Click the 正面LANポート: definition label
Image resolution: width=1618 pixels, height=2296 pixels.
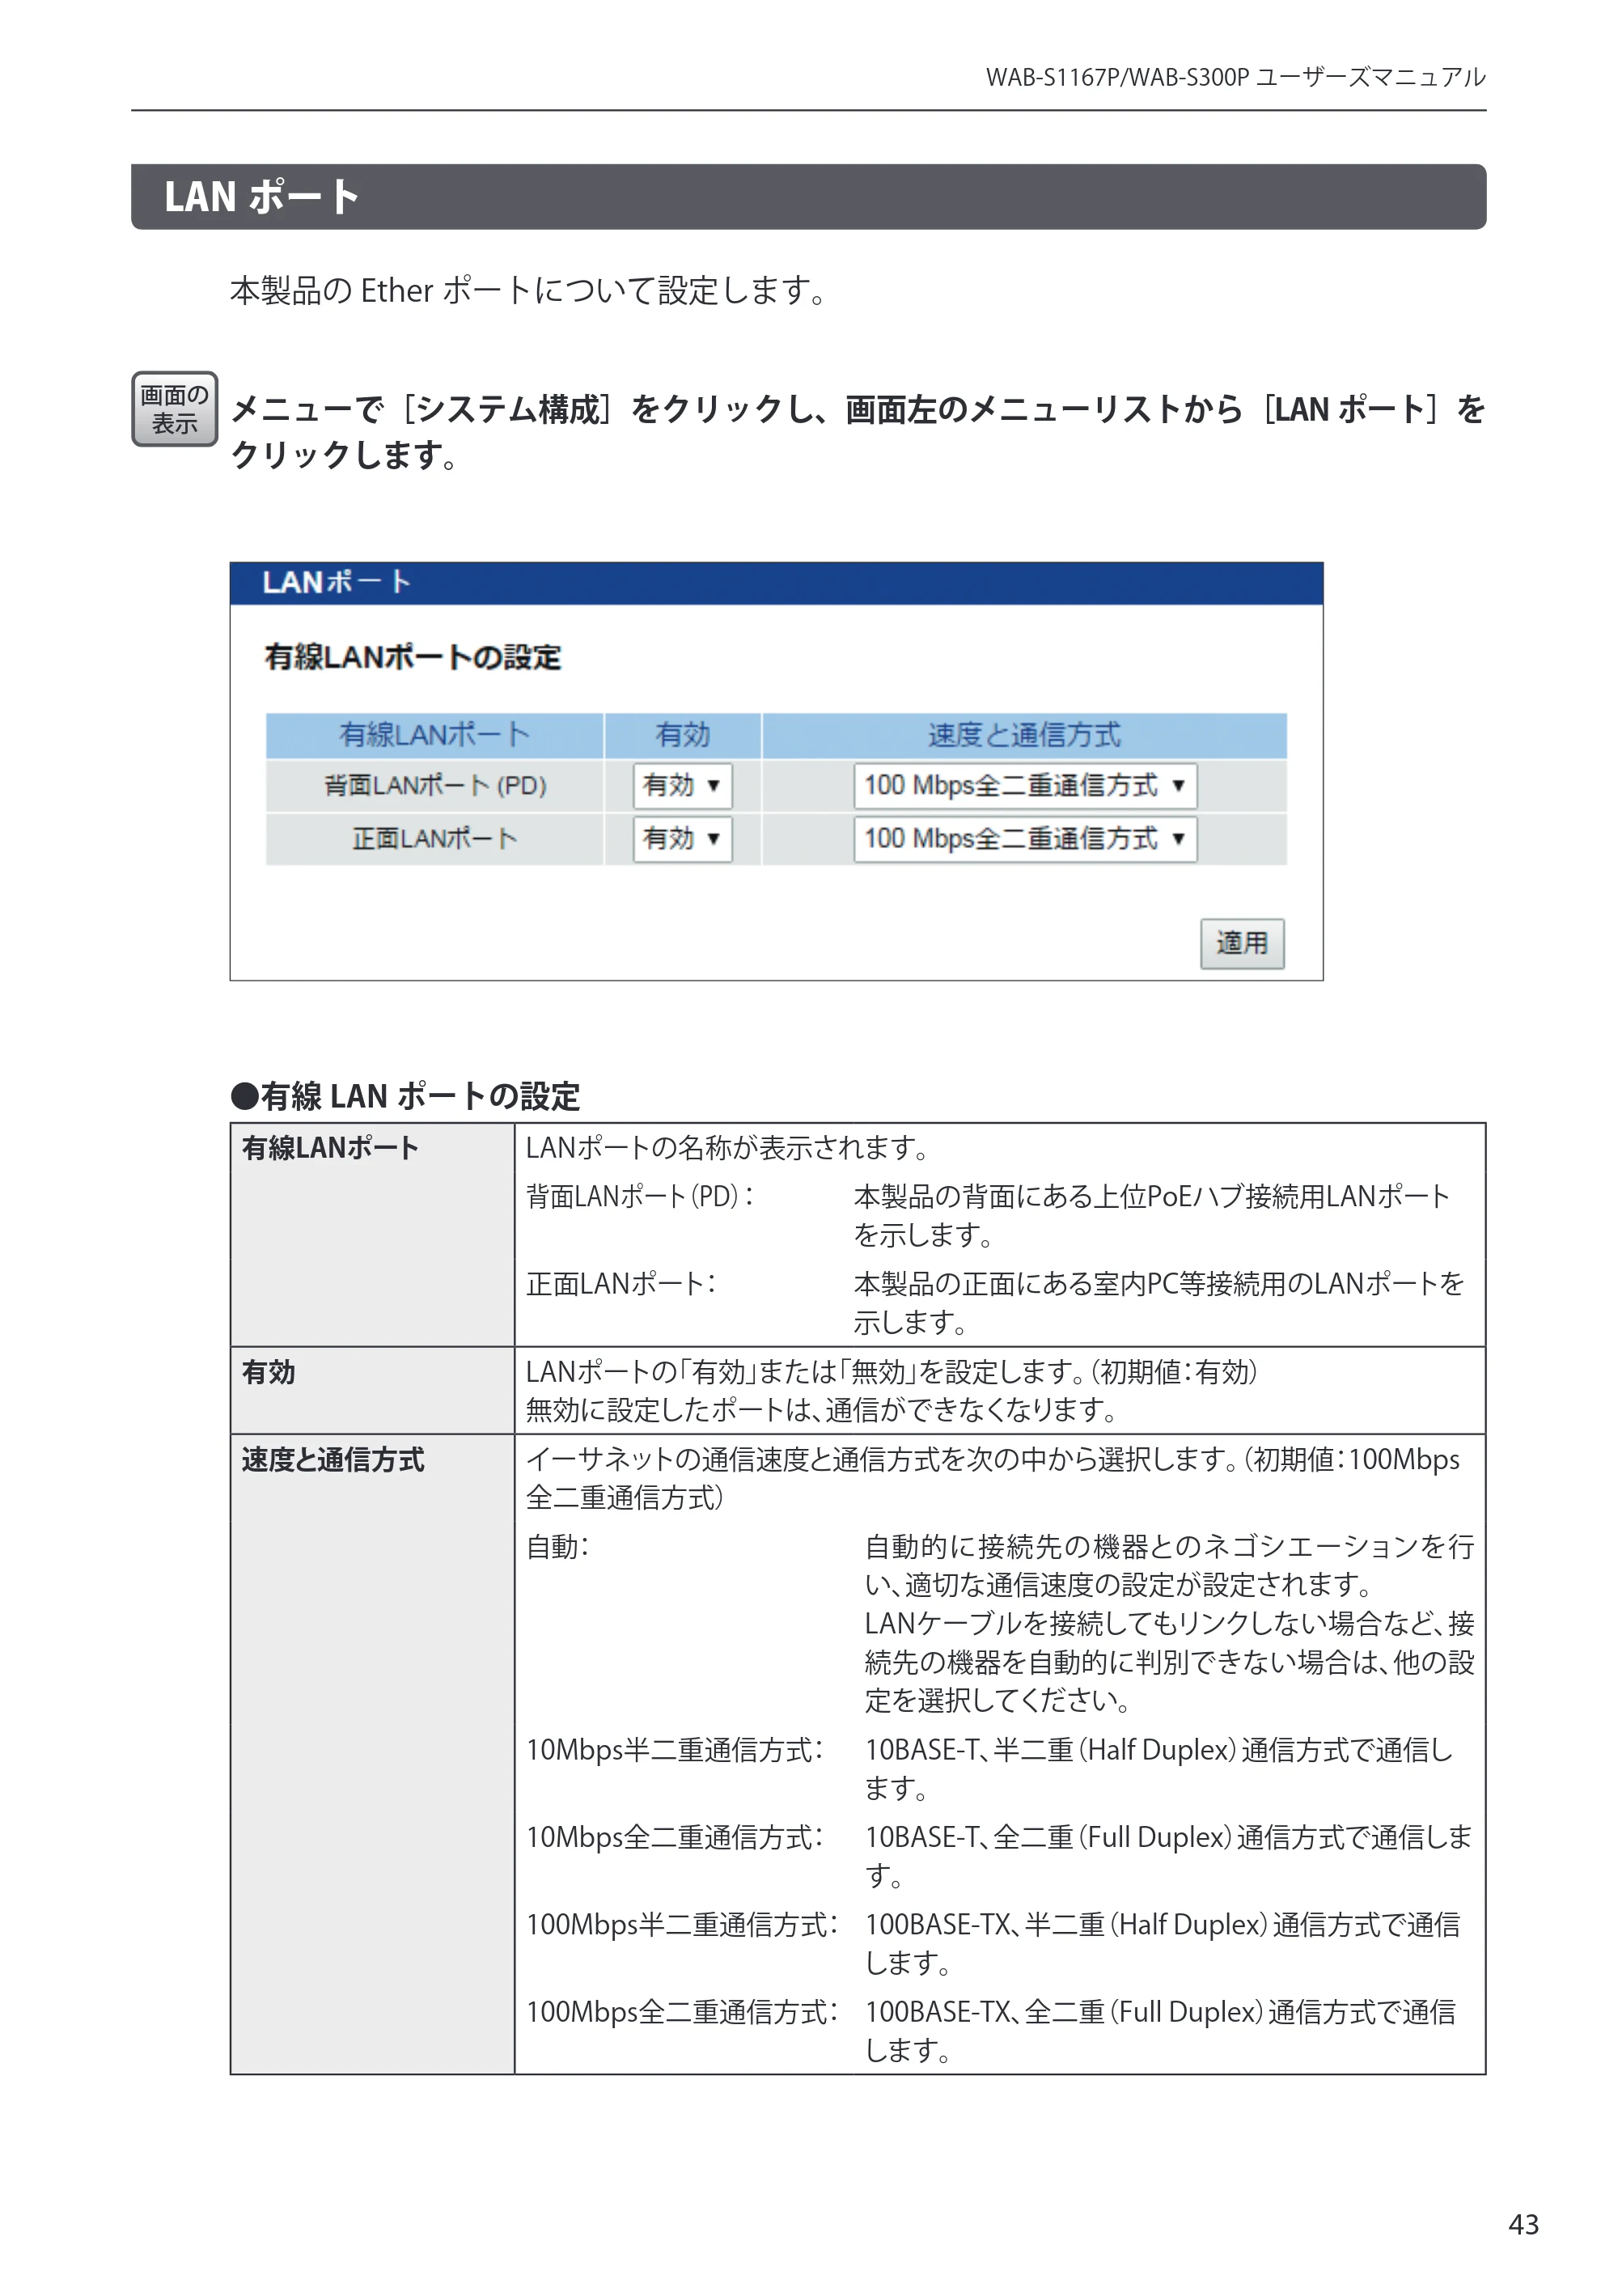click(x=621, y=1284)
